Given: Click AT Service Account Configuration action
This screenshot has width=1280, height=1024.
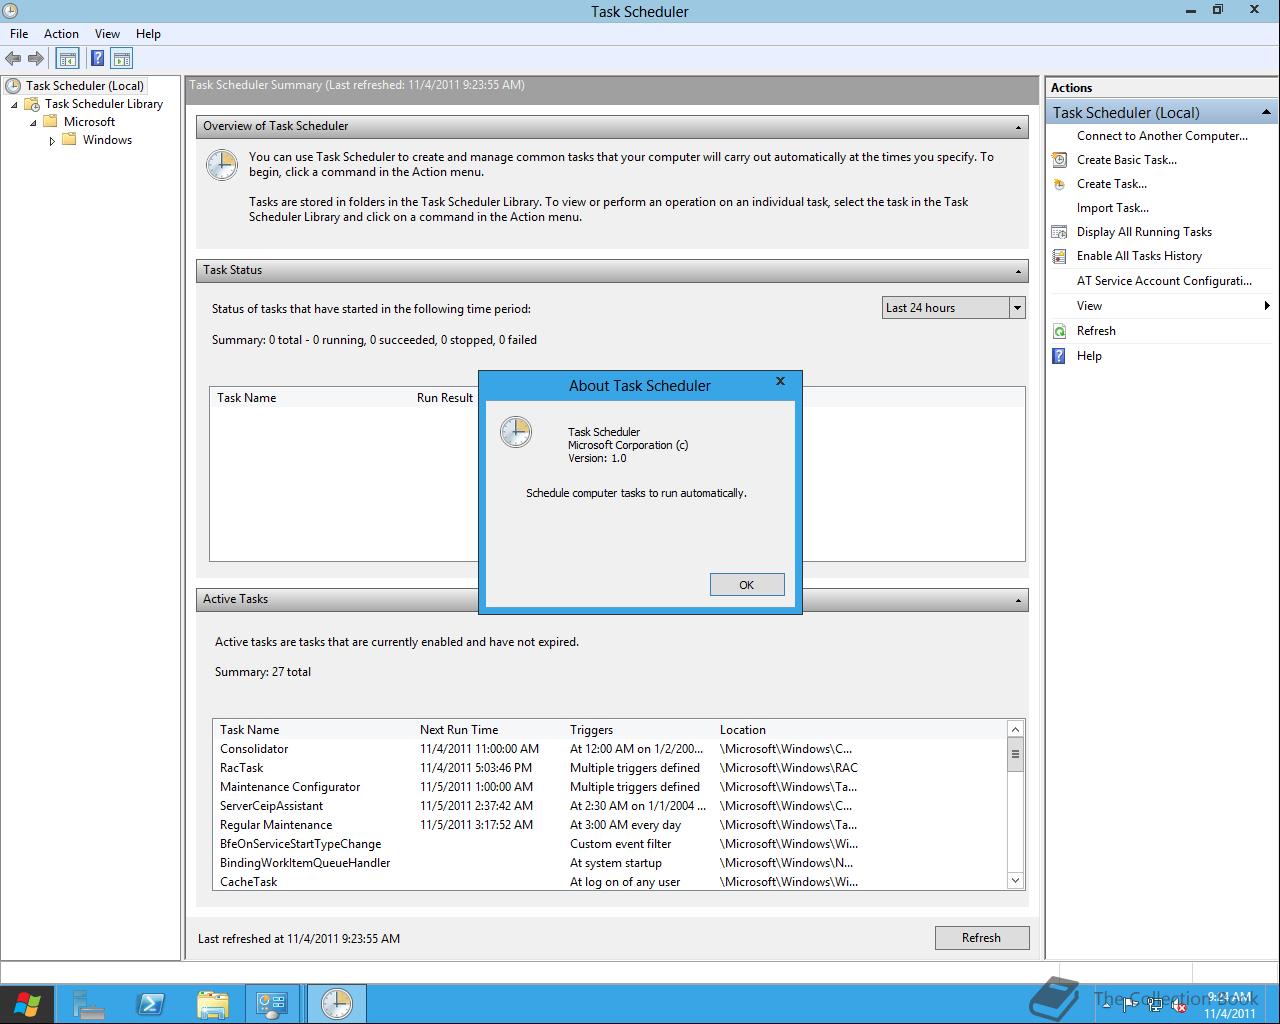Looking at the screenshot, I should (x=1164, y=281).
